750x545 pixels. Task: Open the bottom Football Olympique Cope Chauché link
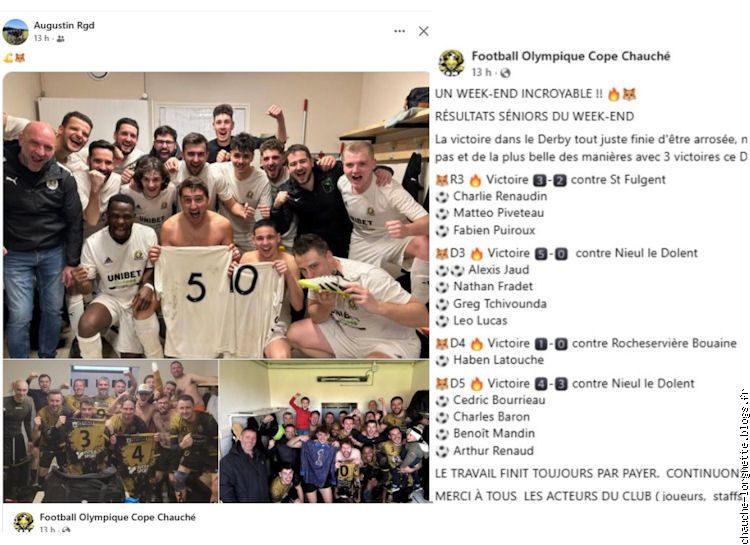click(118, 517)
